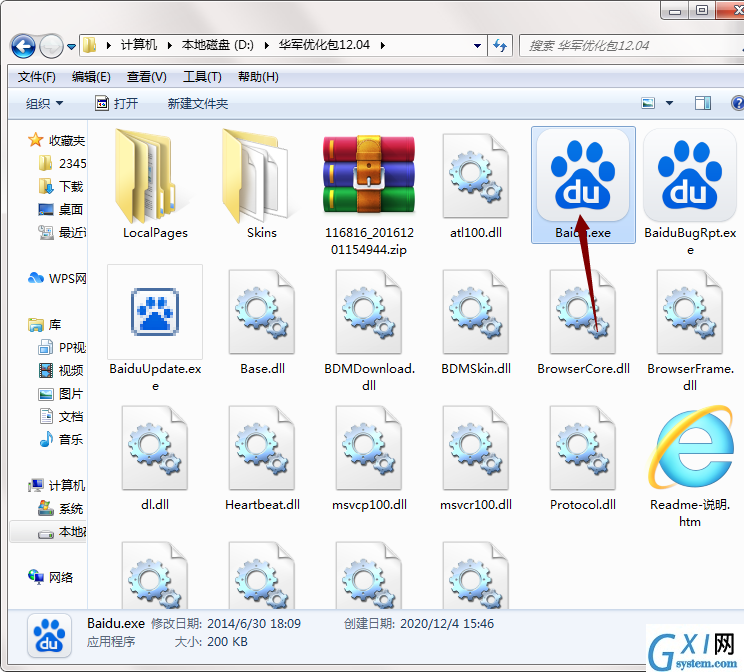The width and height of the screenshot is (744, 672).
Task: Open the 音乐 library
Action: 62,439
